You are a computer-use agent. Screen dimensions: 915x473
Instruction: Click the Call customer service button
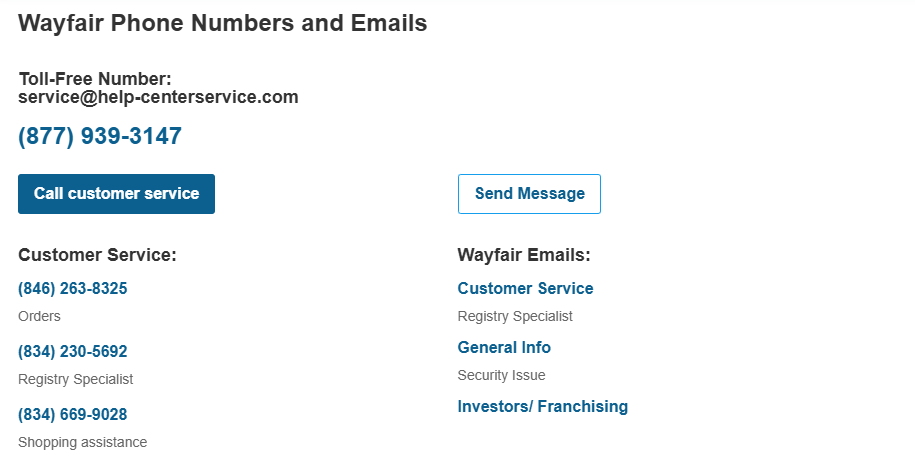tap(116, 194)
